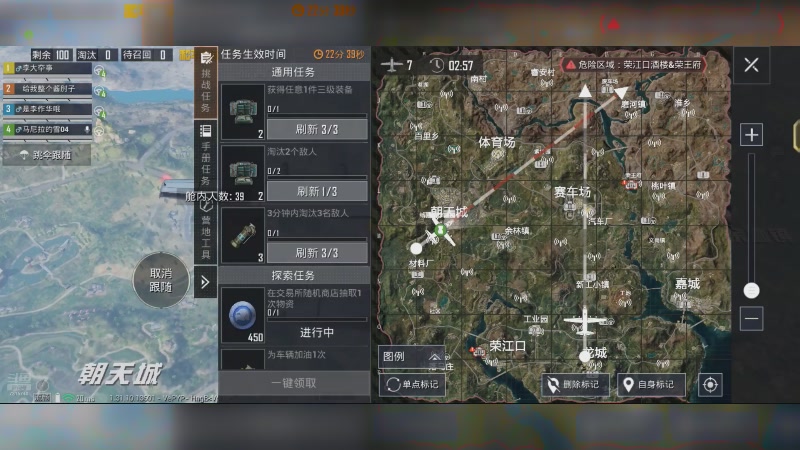Screen dimensions: 800x450
Task: Tap the 跳伞跟随 parachute follow button
Action: 47,155
